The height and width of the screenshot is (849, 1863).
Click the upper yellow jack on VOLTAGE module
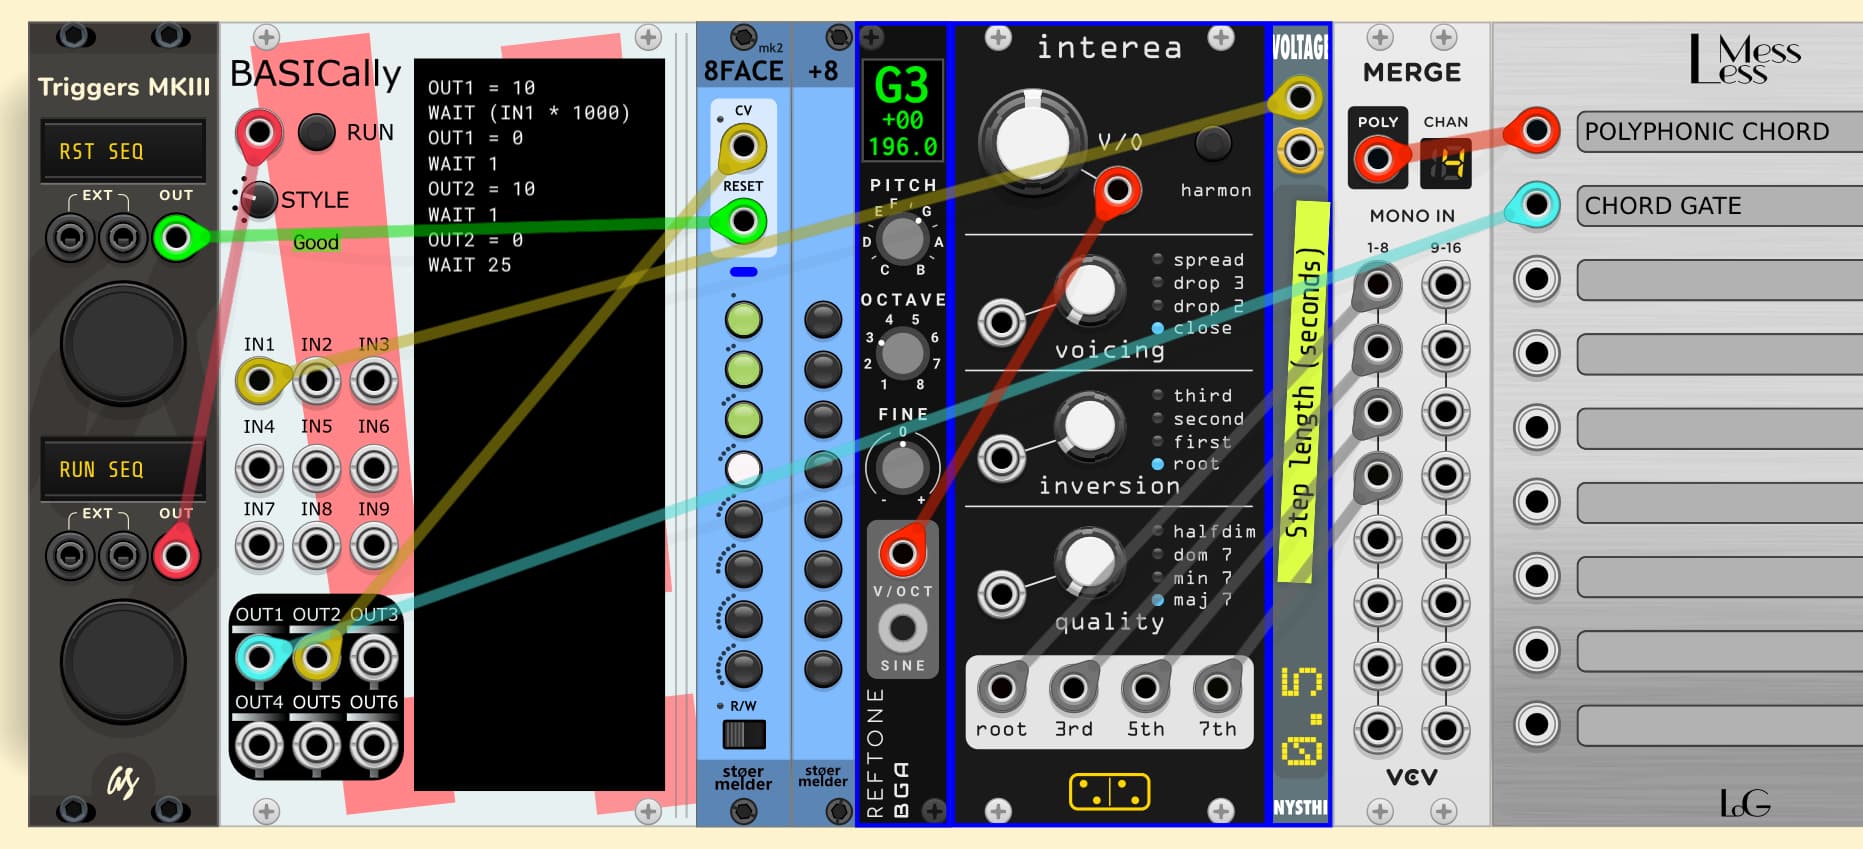[x=1299, y=97]
